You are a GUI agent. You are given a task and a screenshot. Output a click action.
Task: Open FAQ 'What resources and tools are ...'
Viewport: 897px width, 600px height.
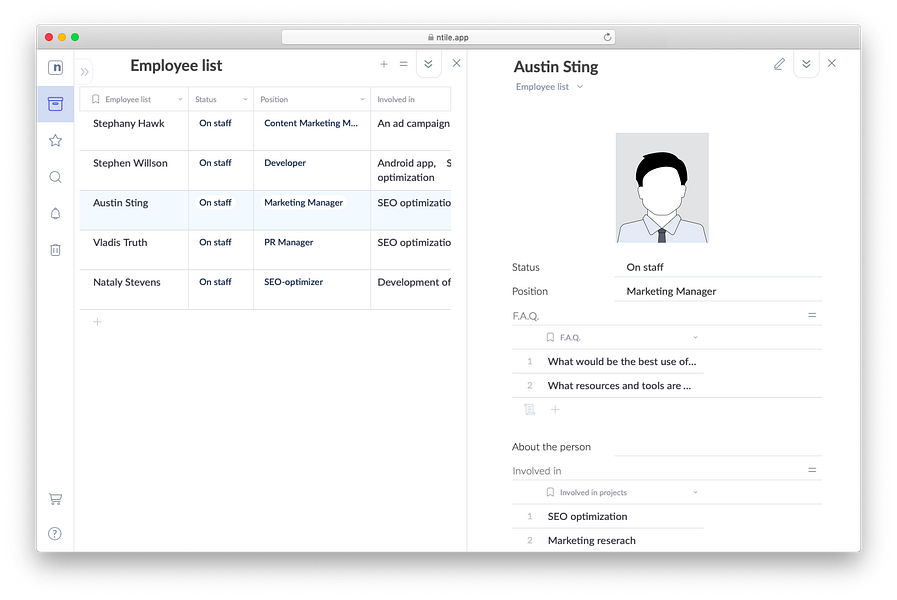coord(619,386)
